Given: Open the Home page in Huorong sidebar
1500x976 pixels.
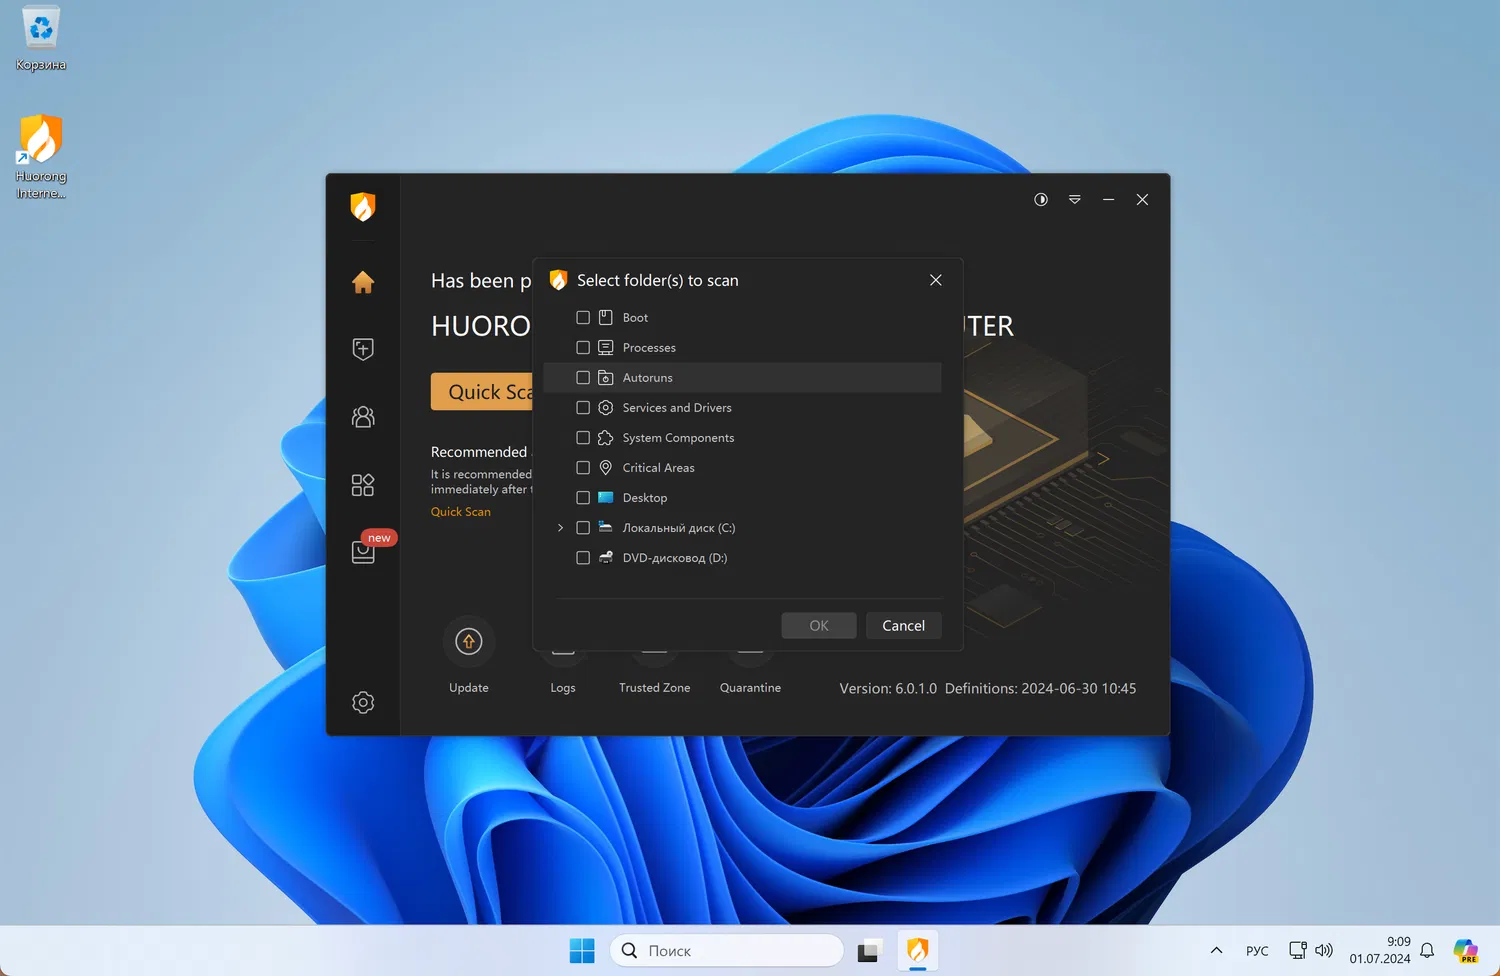Looking at the screenshot, I should pyautogui.click(x=363, y=282).
